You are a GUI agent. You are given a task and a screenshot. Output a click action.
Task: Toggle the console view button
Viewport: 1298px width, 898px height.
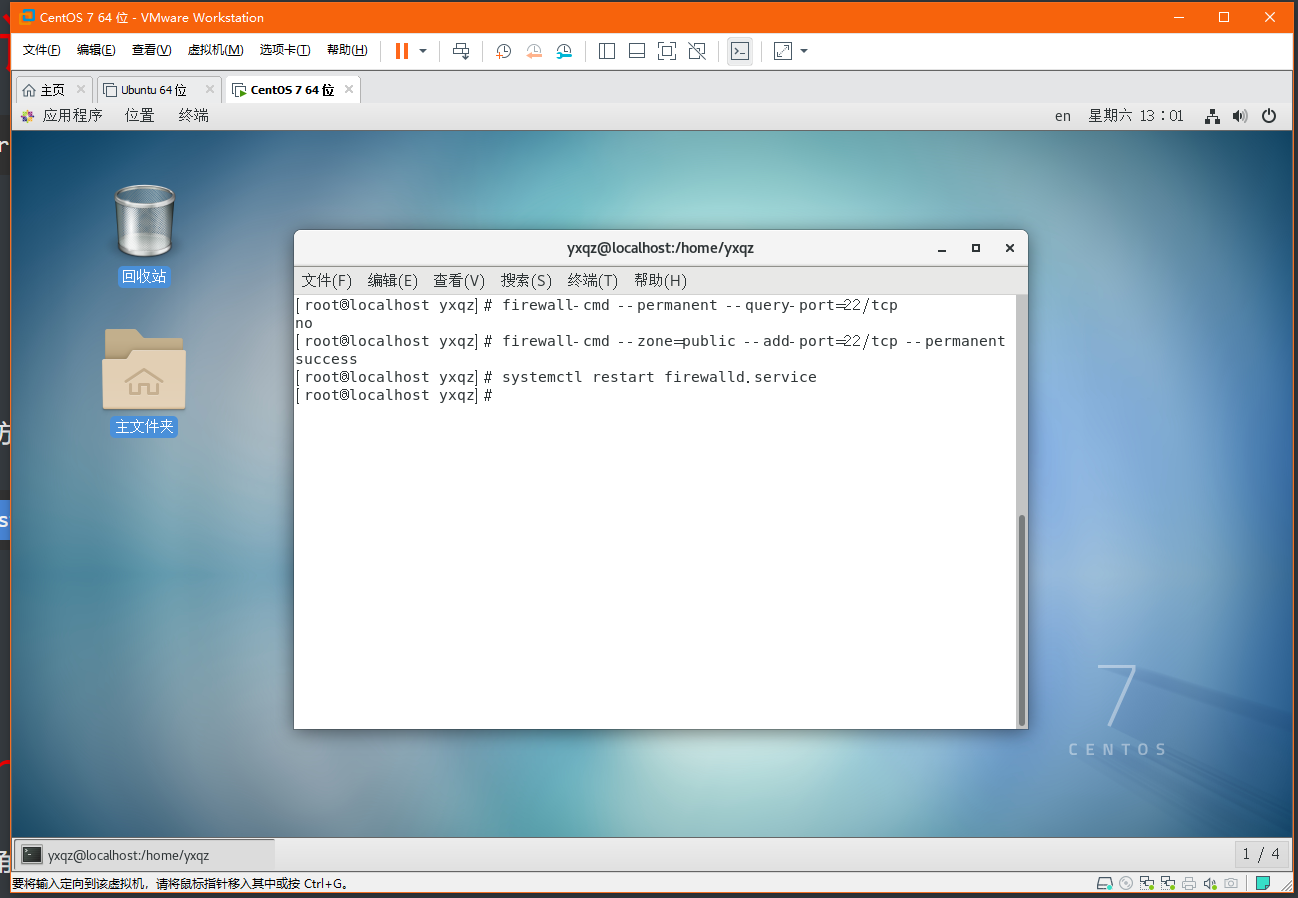click(x=740, y=51)
